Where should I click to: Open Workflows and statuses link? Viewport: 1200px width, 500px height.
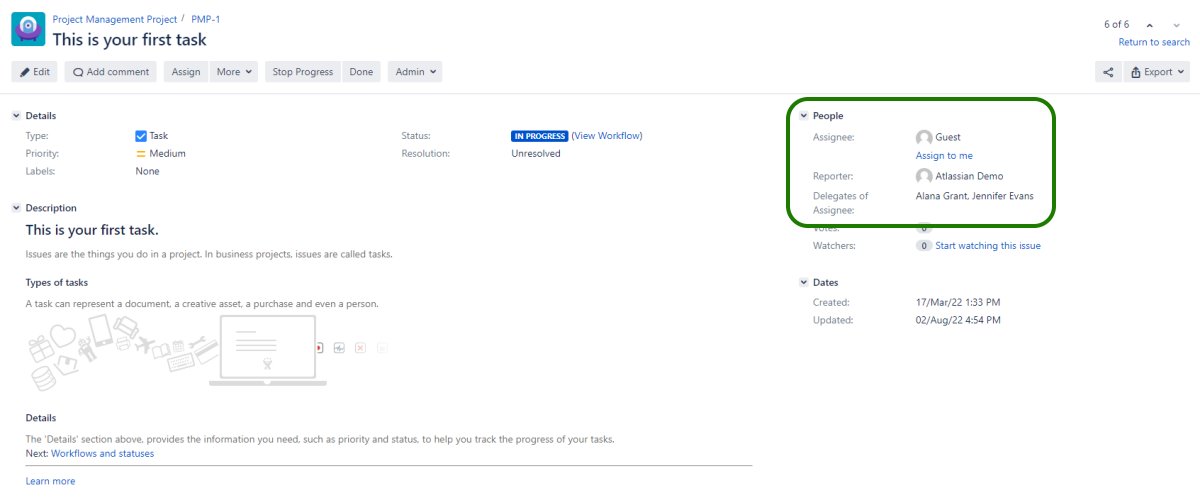103,454
